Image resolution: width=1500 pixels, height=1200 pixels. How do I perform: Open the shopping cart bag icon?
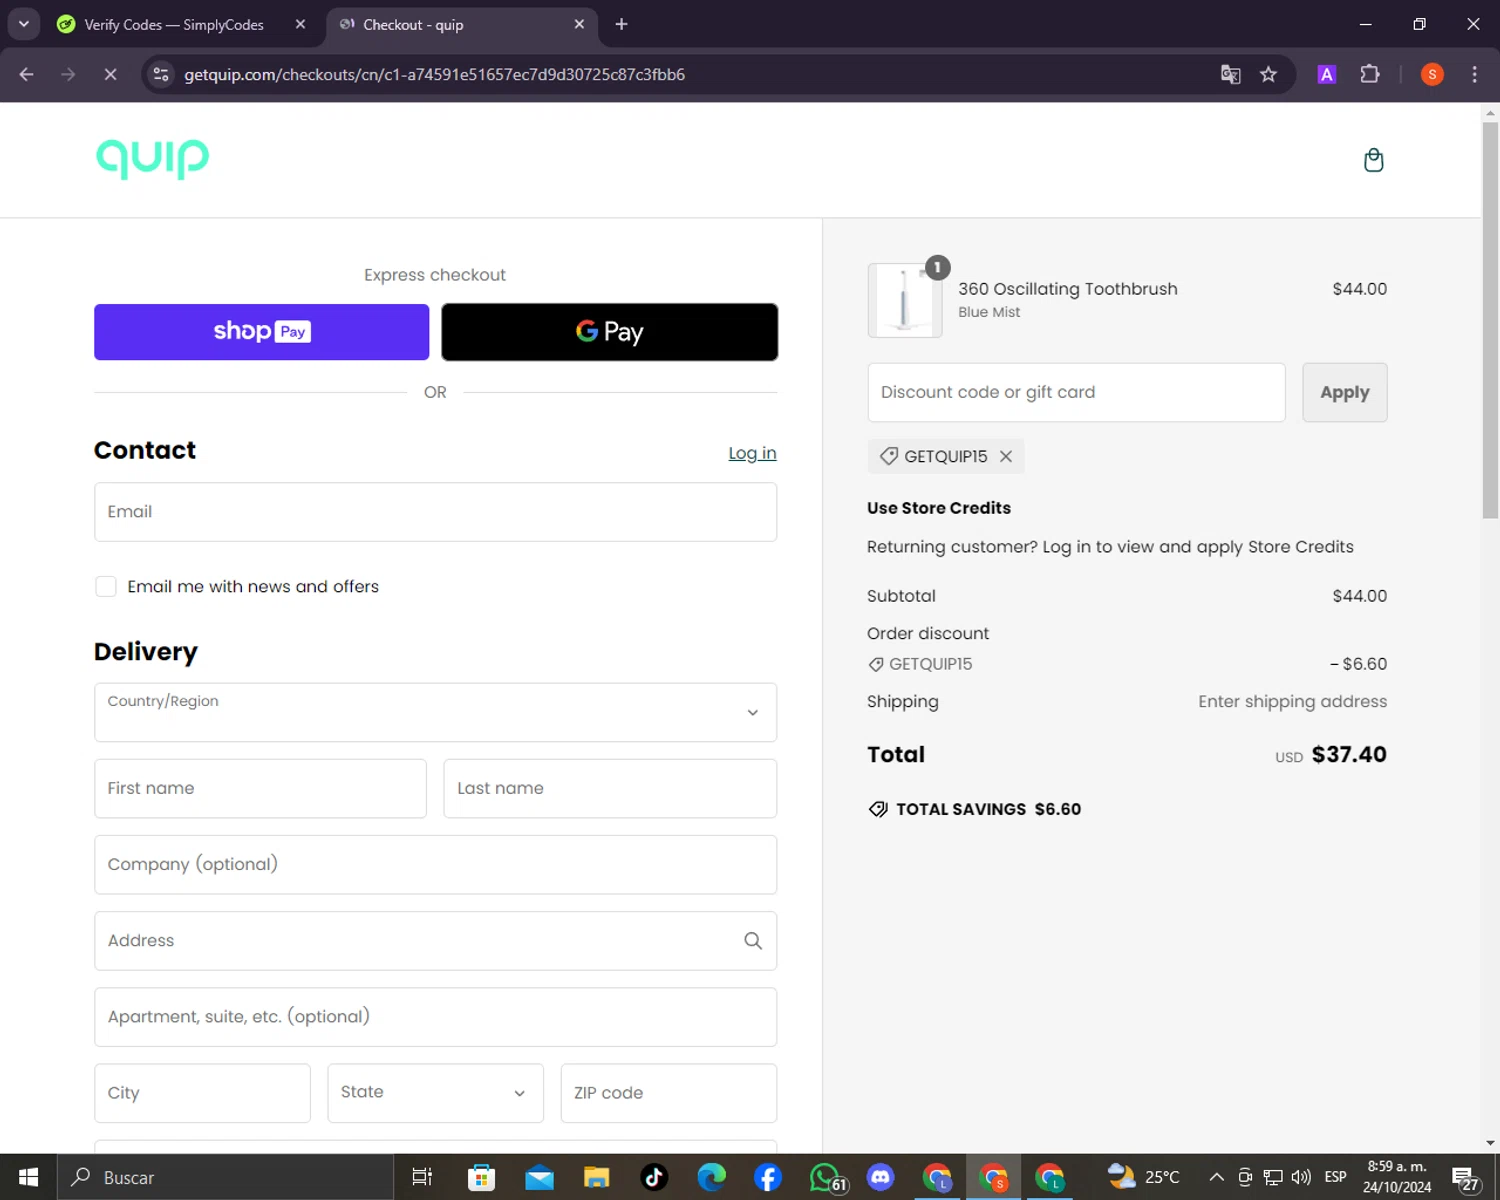(1374, 160)
